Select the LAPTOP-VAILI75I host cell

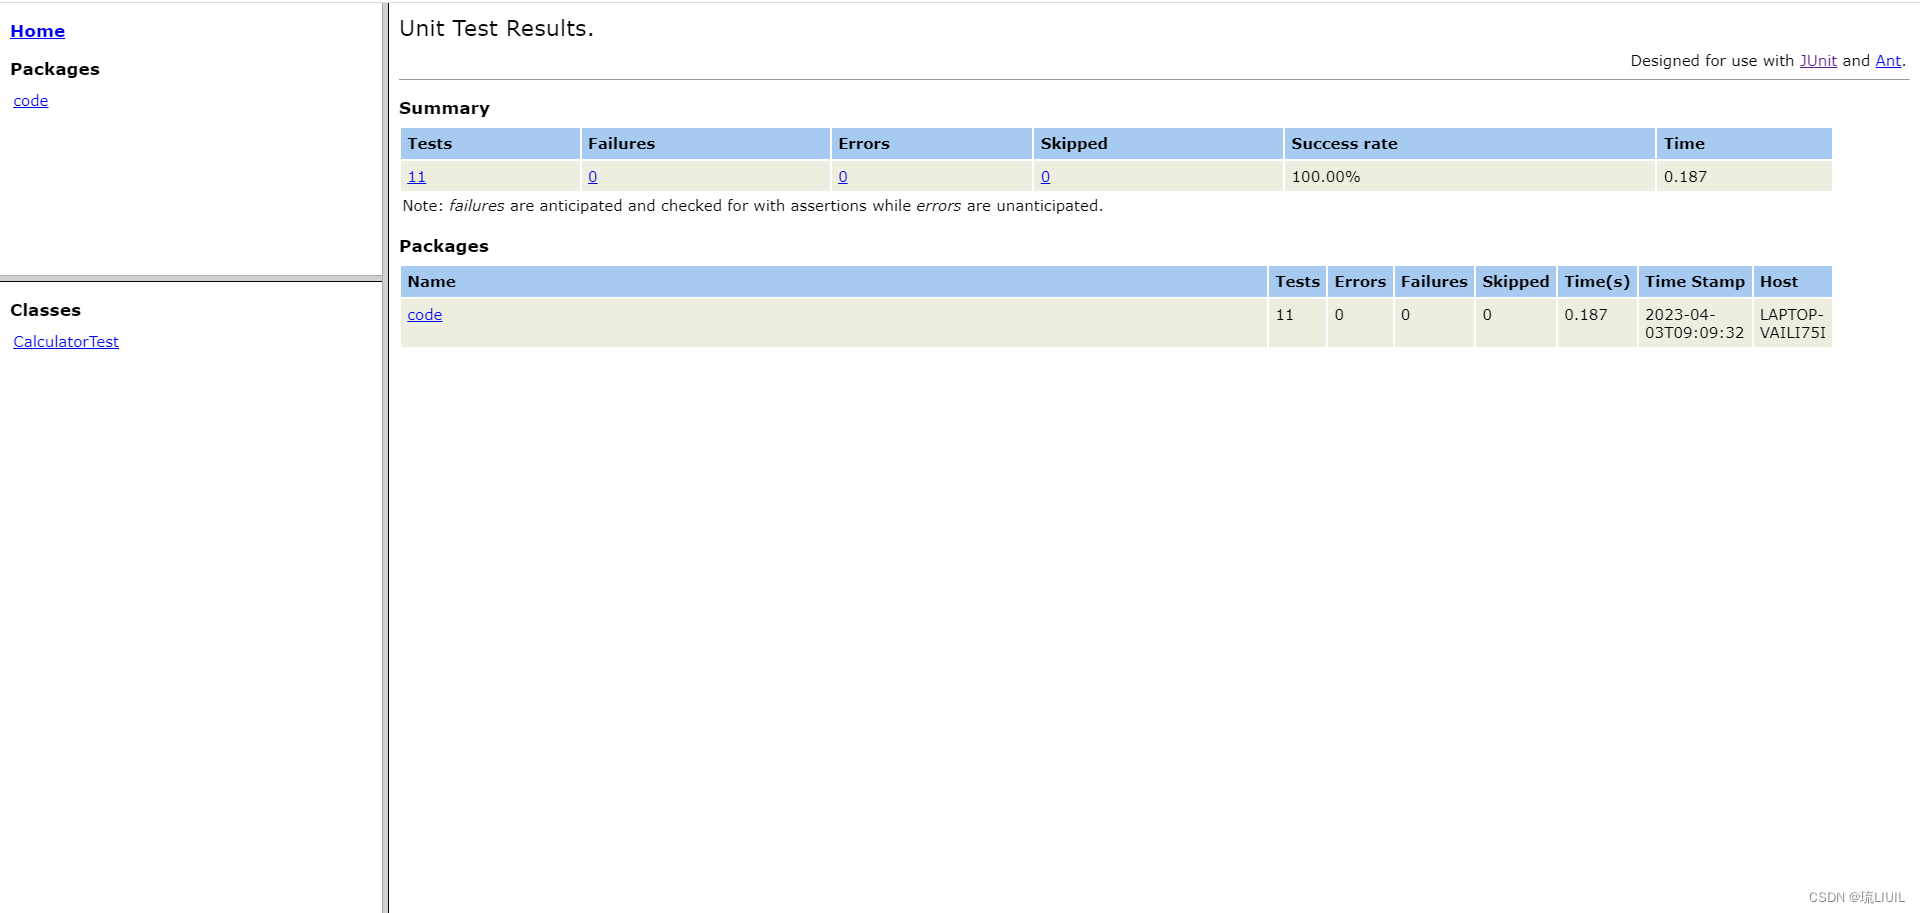coord(1793,323)
